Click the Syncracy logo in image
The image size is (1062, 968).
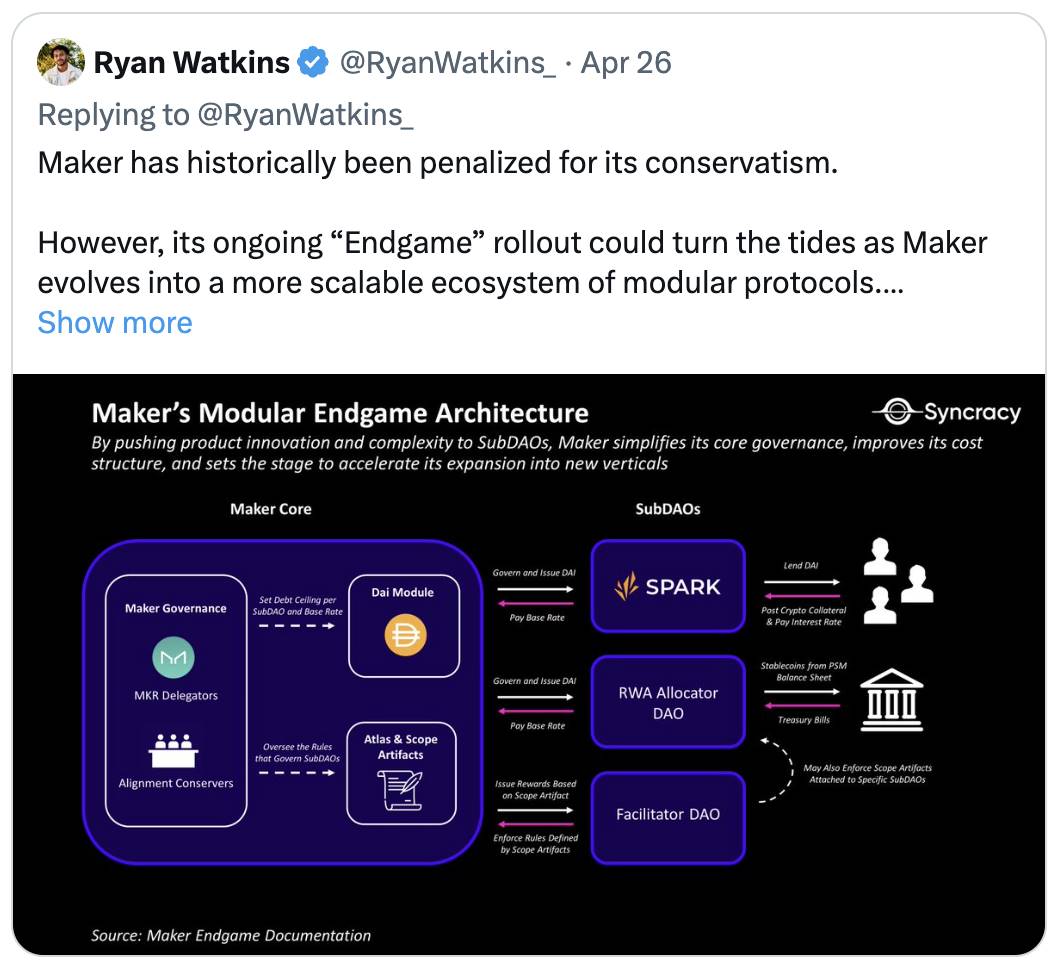946,412
